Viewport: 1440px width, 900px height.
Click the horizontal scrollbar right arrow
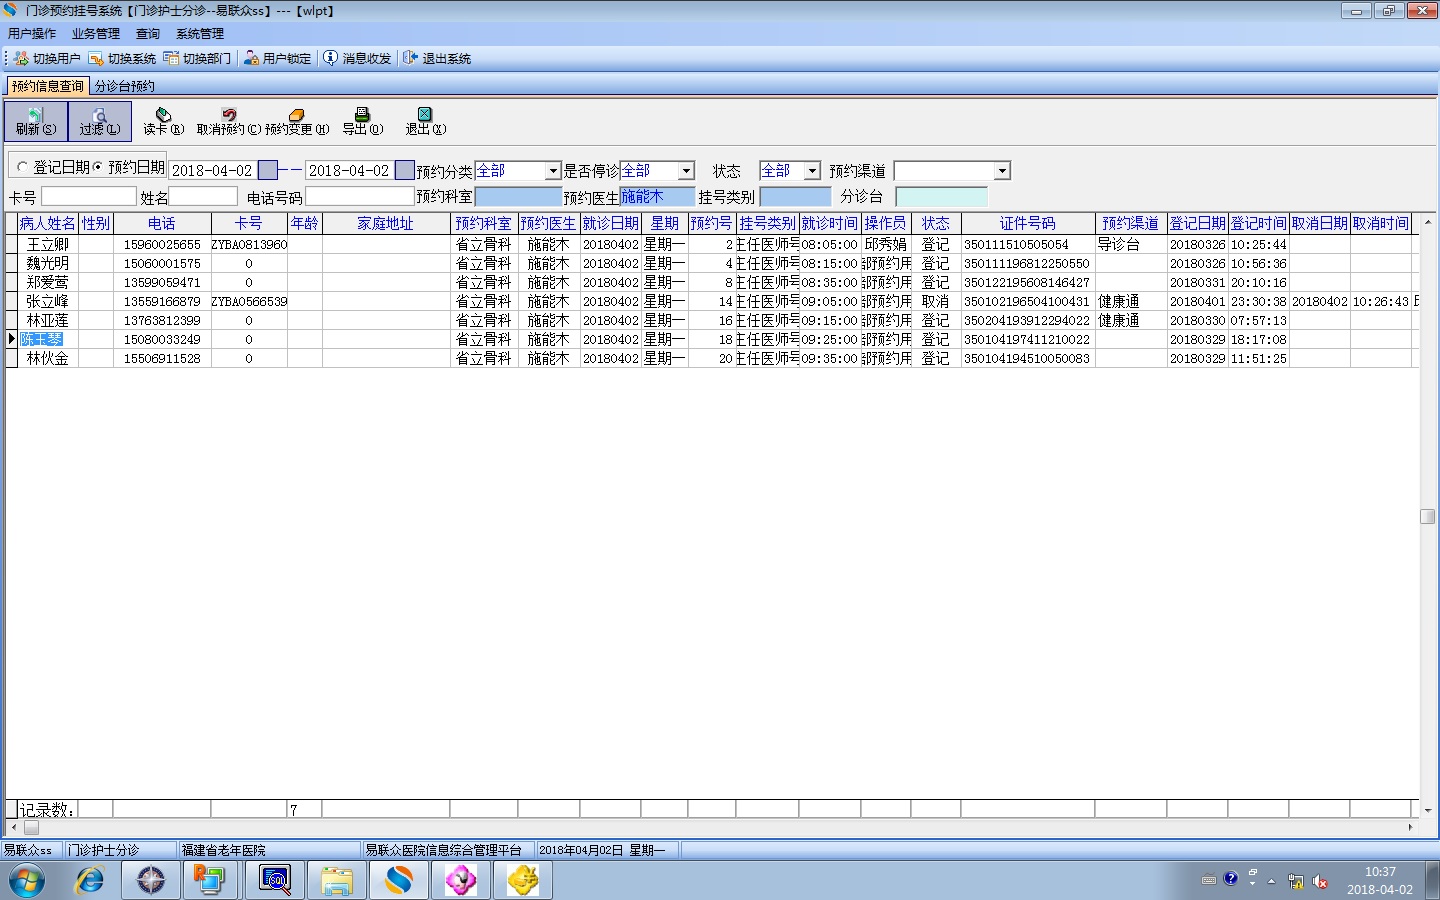coord(1411,827)
